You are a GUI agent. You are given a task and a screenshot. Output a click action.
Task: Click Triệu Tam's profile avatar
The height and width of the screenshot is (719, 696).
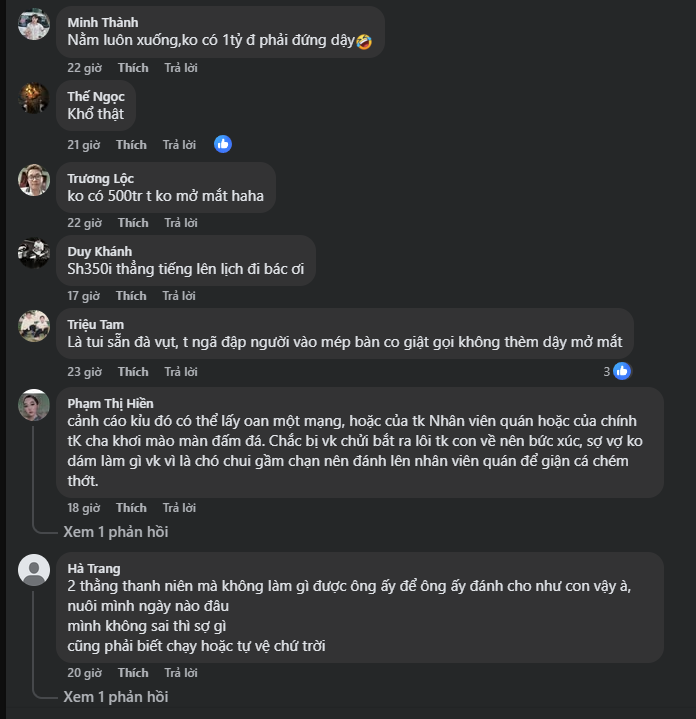(x=34, y=326)
